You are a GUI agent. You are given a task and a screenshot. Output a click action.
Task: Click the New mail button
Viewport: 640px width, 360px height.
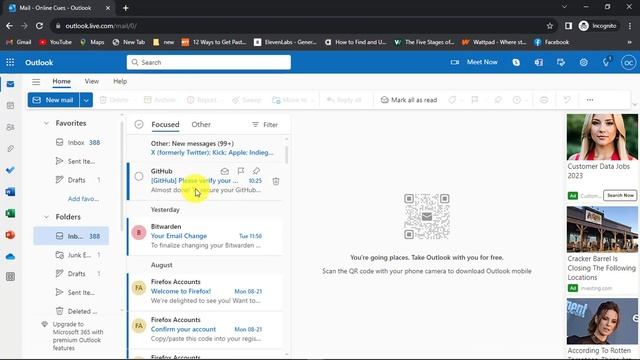coord(53,100)
